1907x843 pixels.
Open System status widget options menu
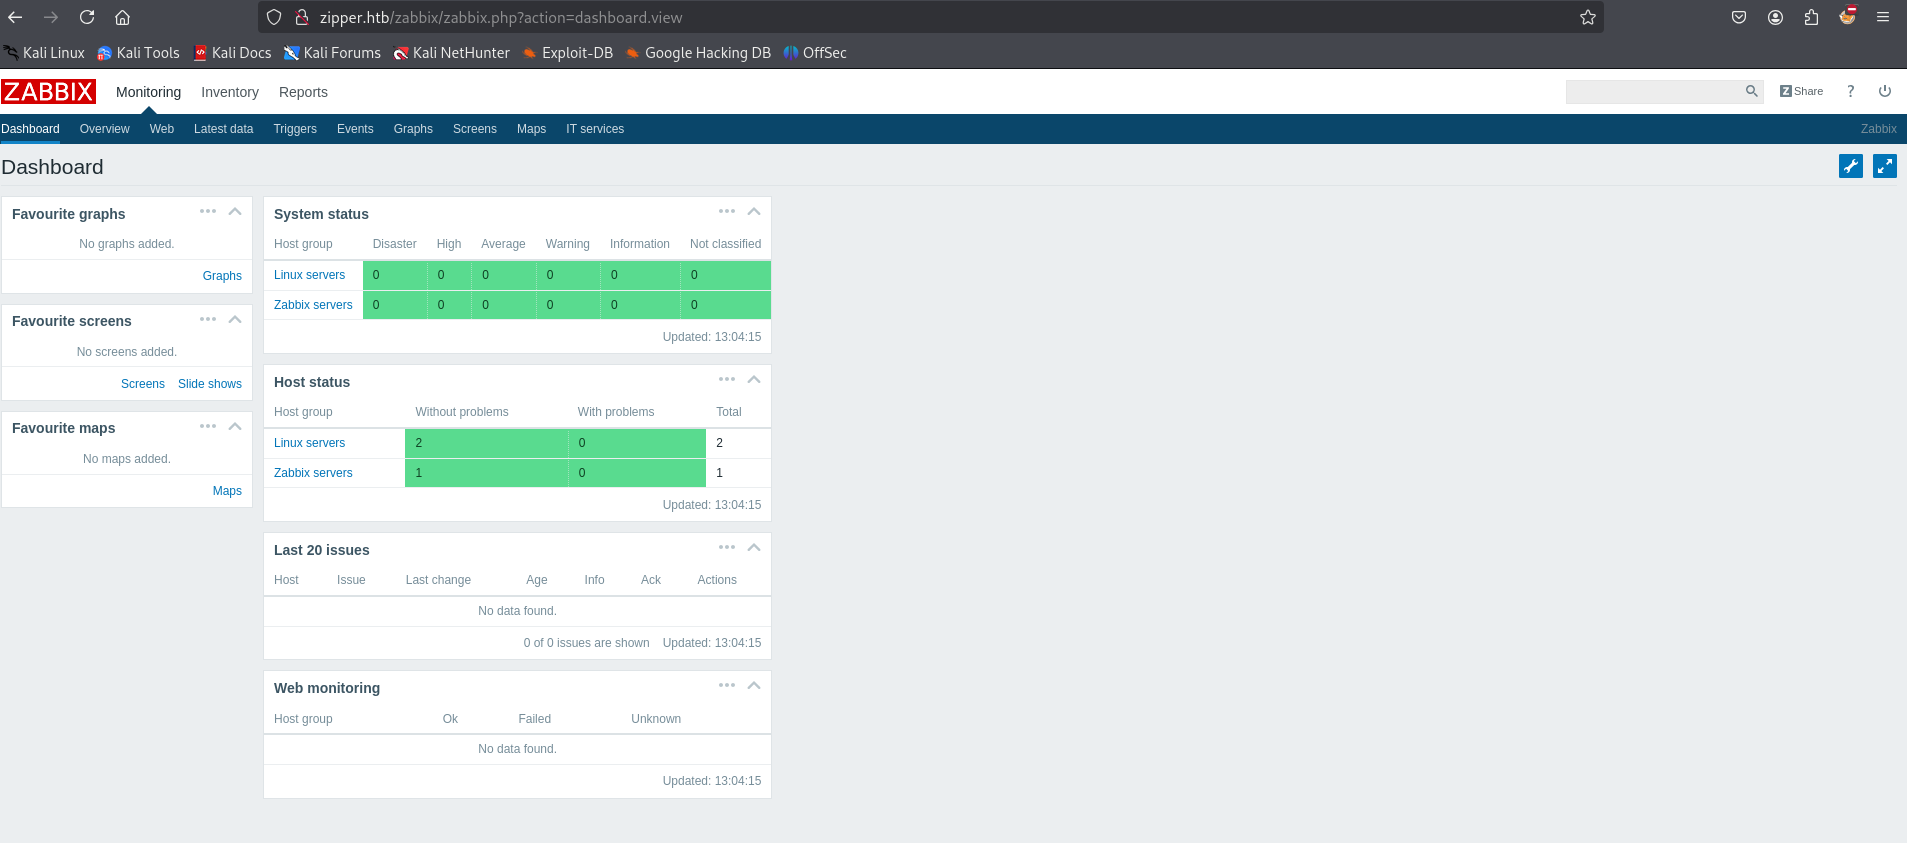(727, 211)
